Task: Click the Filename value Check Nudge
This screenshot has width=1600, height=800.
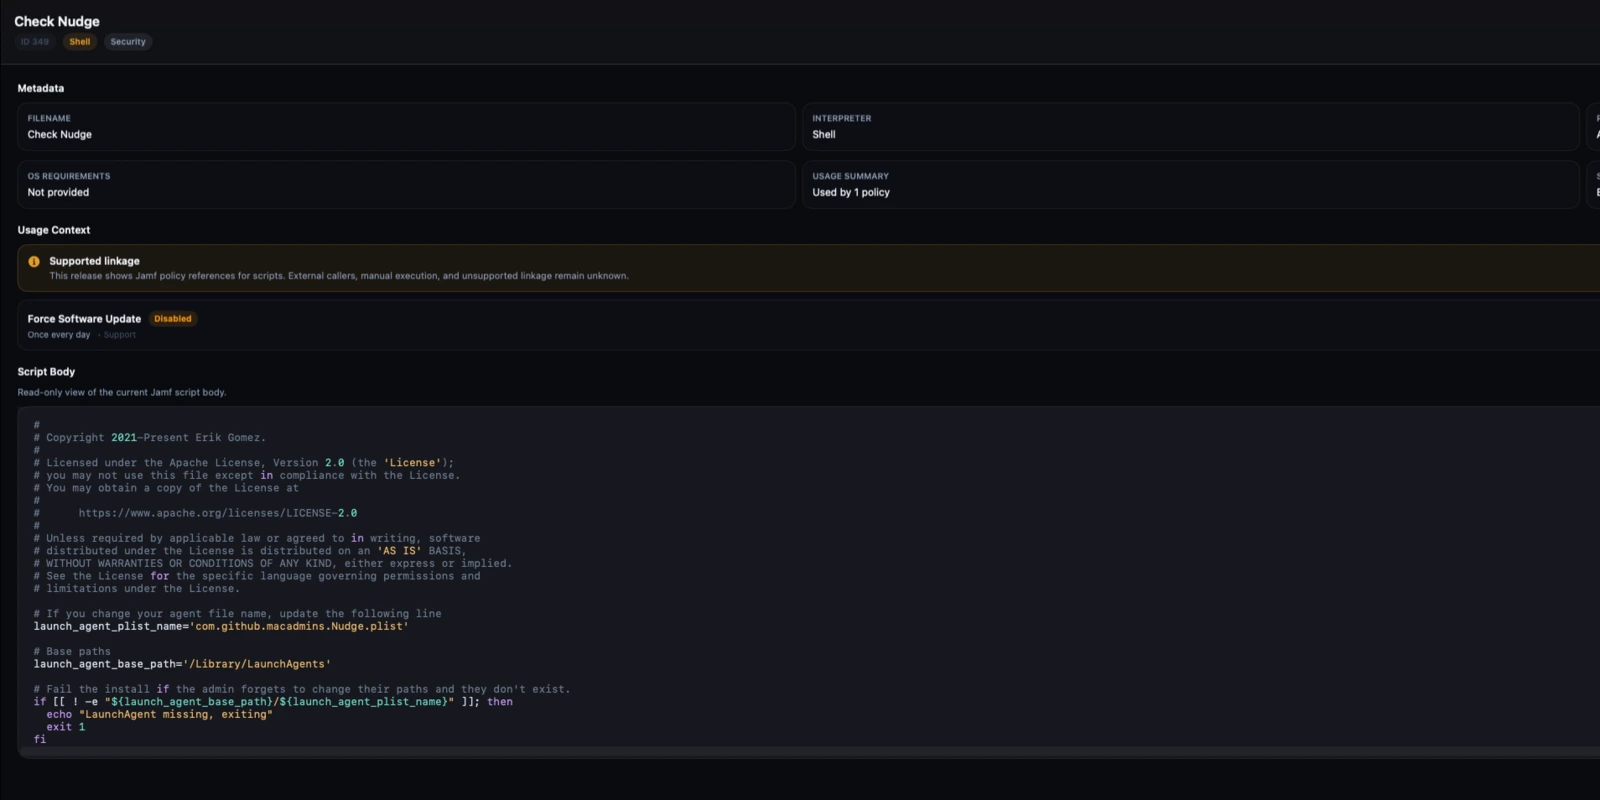Action: (60, 134)
